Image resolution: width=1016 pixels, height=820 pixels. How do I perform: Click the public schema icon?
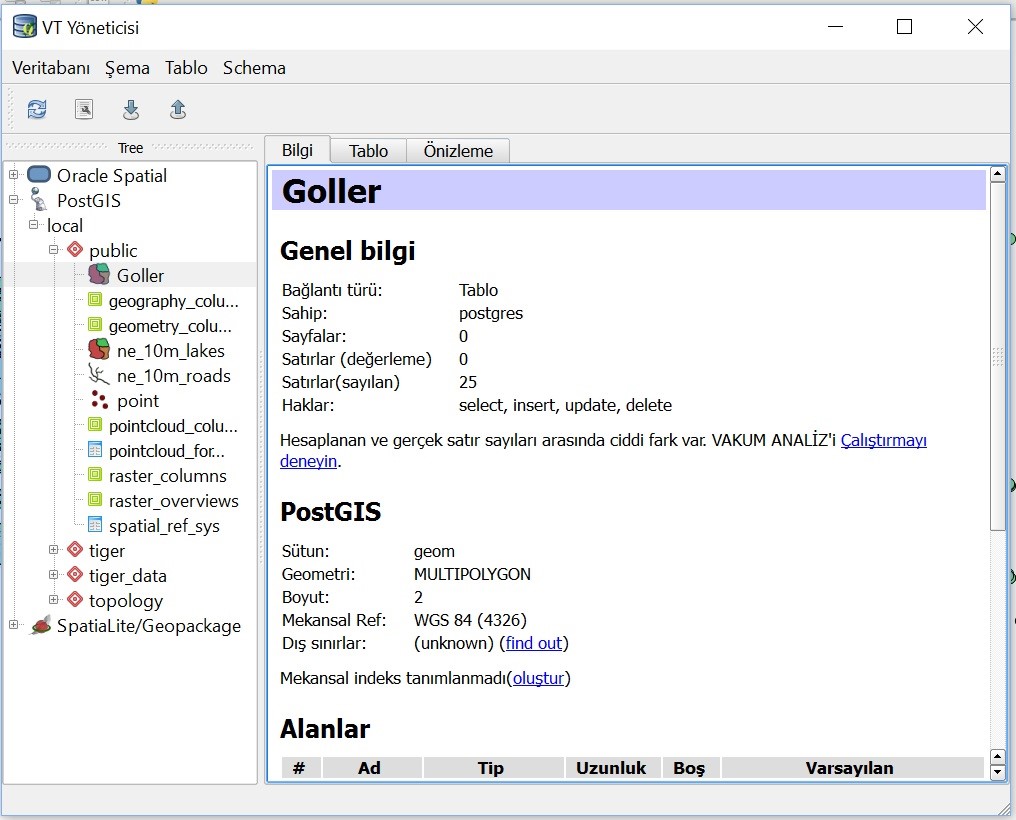(75, 249)
